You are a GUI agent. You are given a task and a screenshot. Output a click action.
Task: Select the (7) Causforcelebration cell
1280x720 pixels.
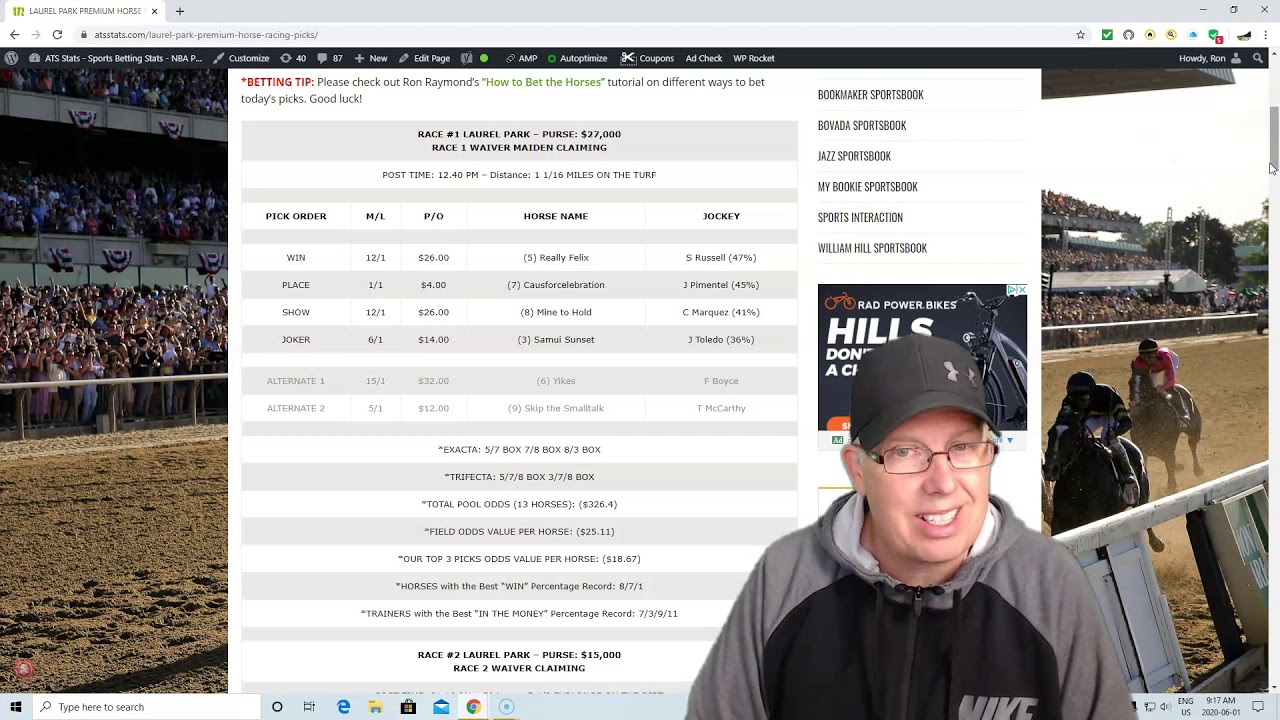tap(556, 285)
